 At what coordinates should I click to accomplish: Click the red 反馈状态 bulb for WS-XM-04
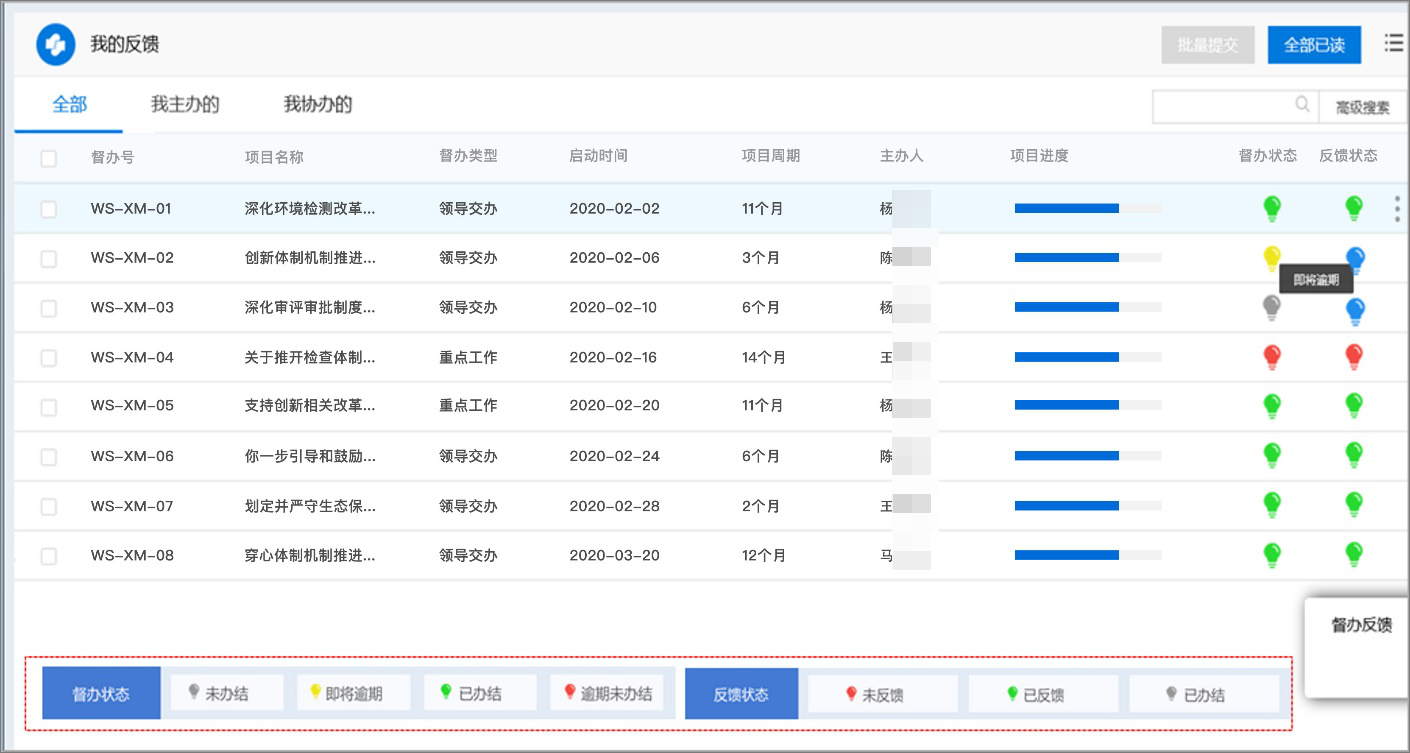pos(1354,356)
